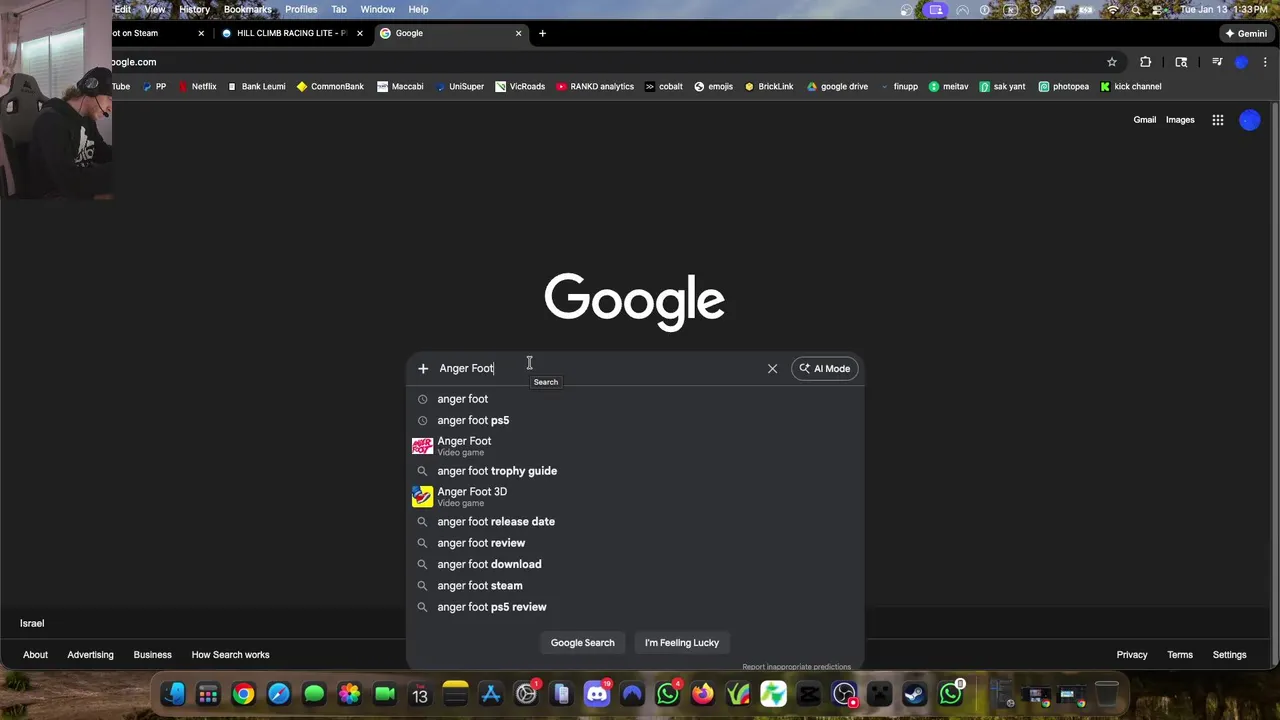Viewport: 1280px width, 720px height.
Task: Open the CommonBank bookmark
Action: [330, 87]
